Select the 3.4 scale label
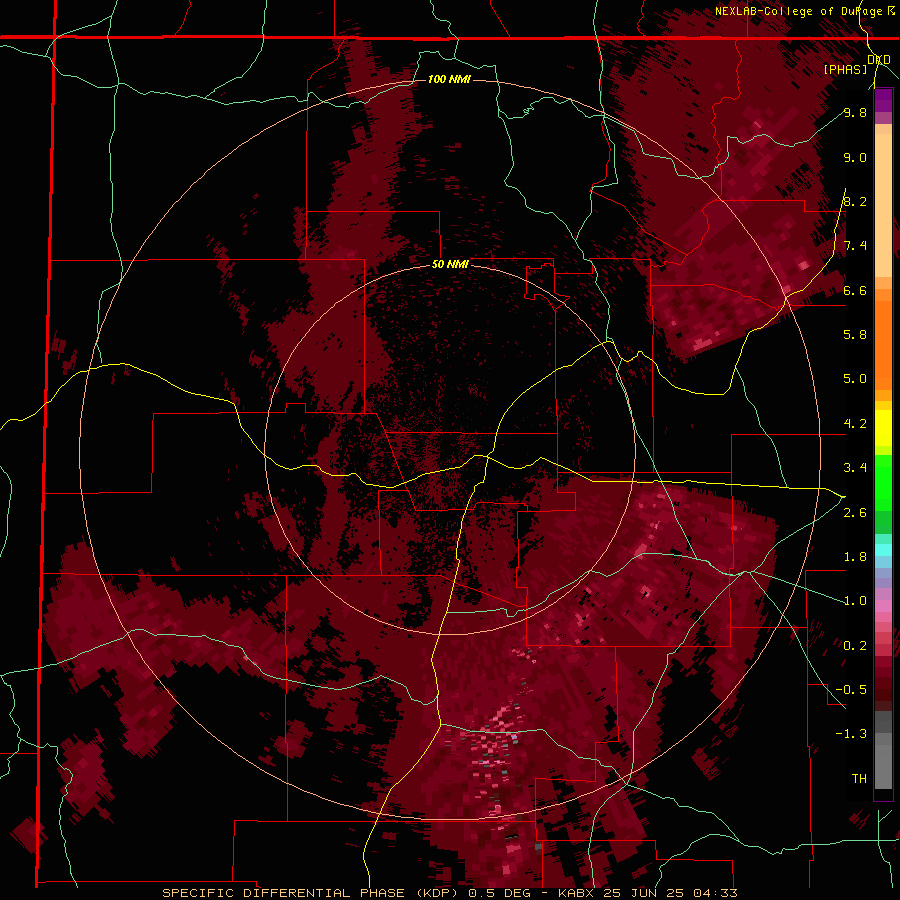The width and height of the screenshot is (900, 900). pos(855,468)
